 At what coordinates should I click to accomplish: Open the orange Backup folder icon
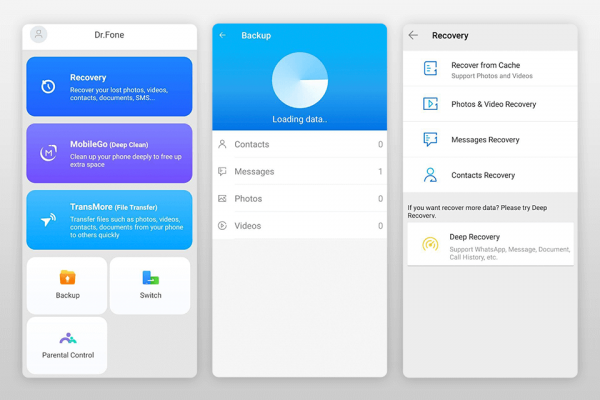pos(67,277)
